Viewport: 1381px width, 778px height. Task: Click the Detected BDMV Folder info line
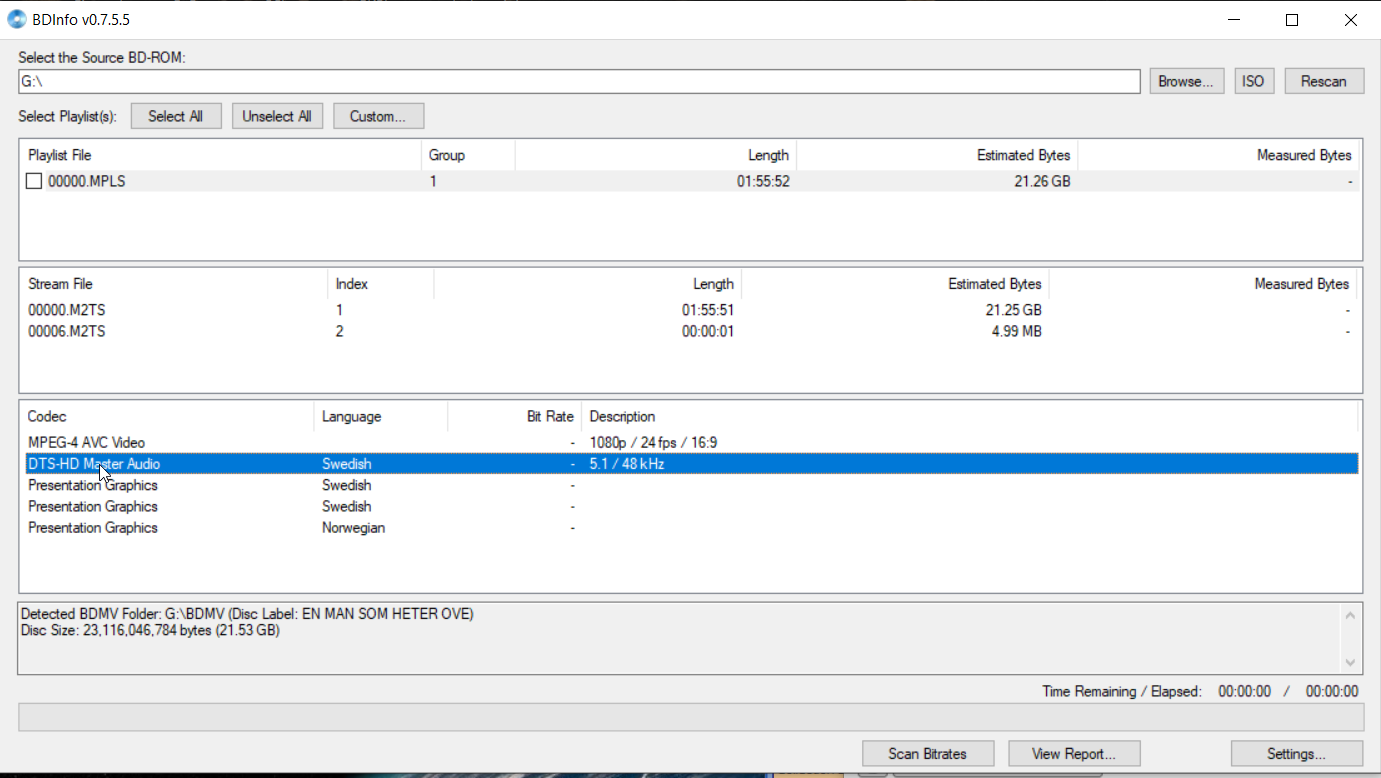[x=247, y=614]
